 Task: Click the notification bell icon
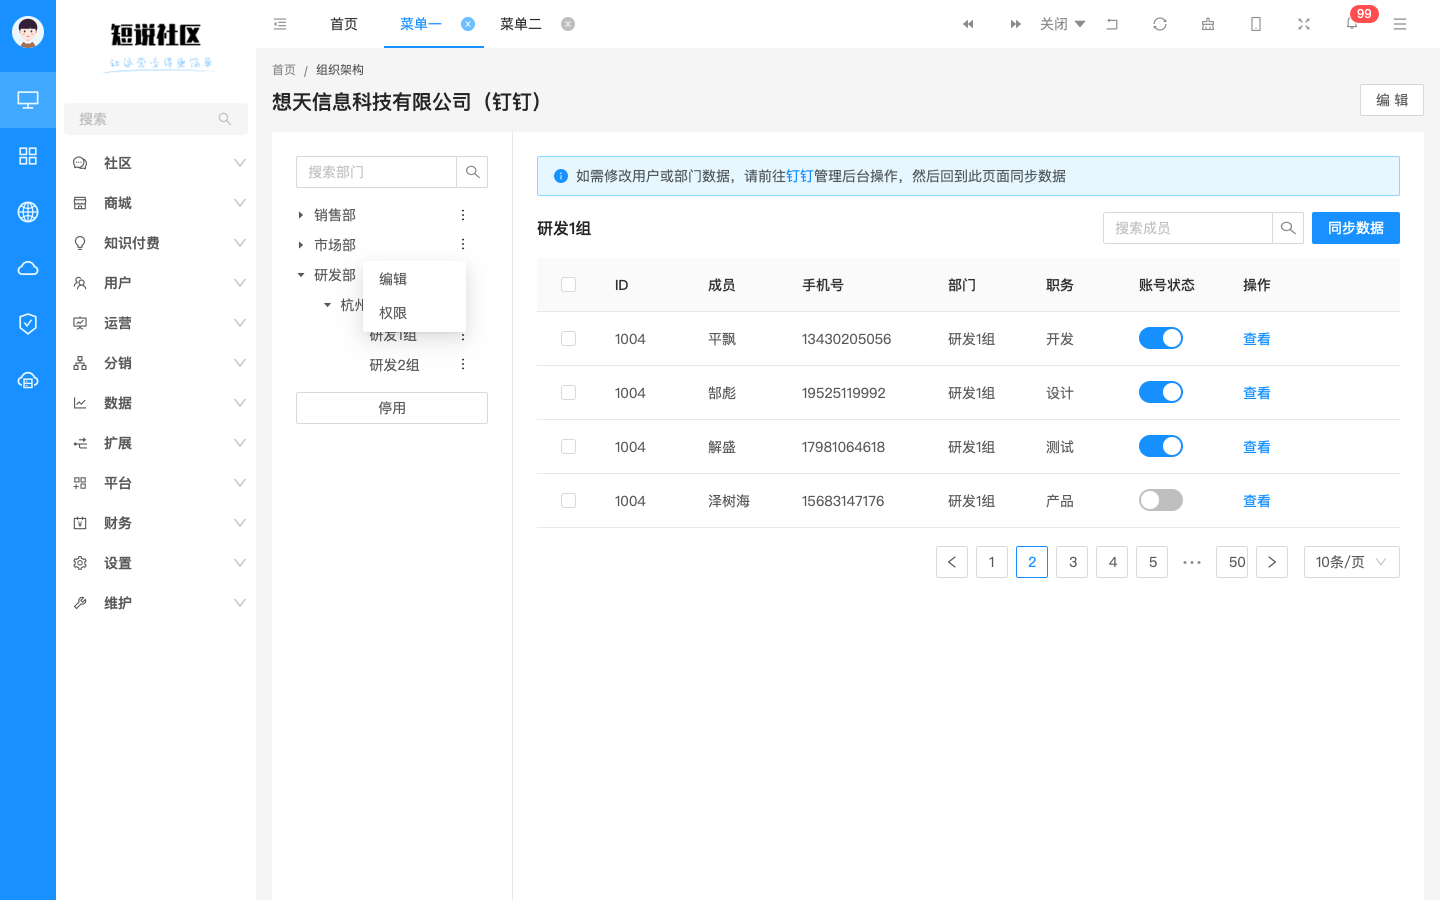point(1352,24)
